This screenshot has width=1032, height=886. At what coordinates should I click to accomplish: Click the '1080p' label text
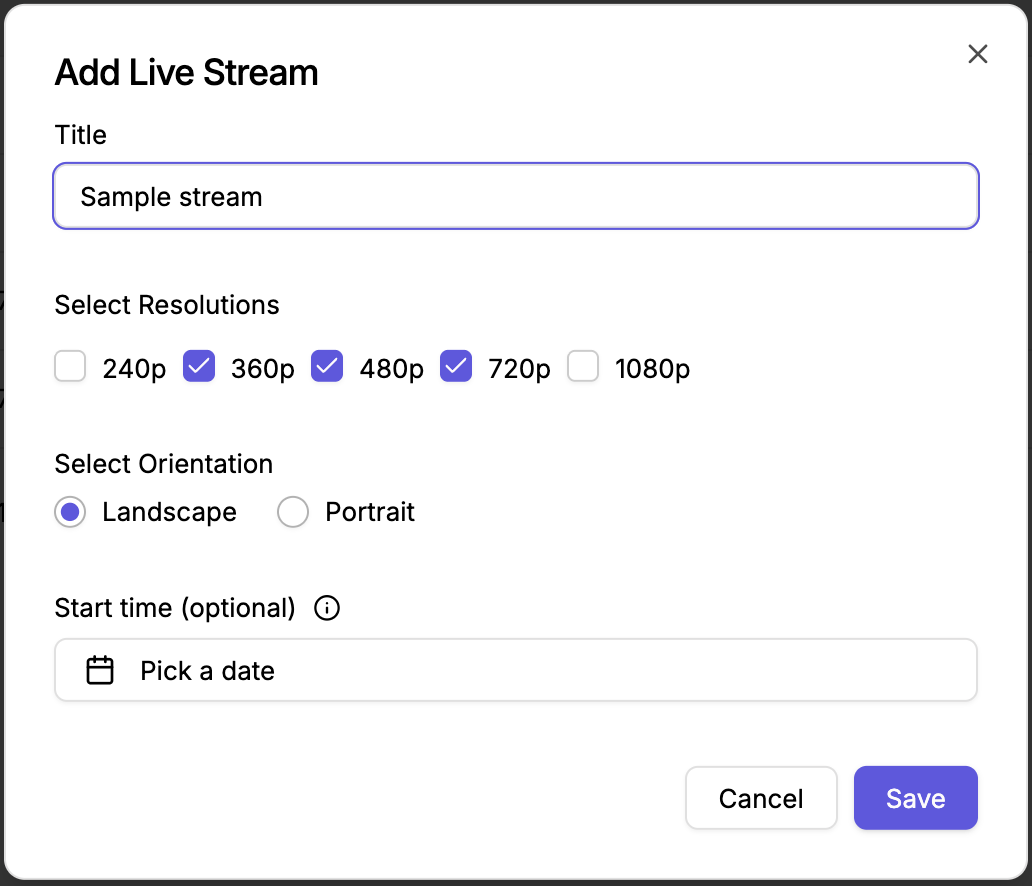tap(652, 369)
